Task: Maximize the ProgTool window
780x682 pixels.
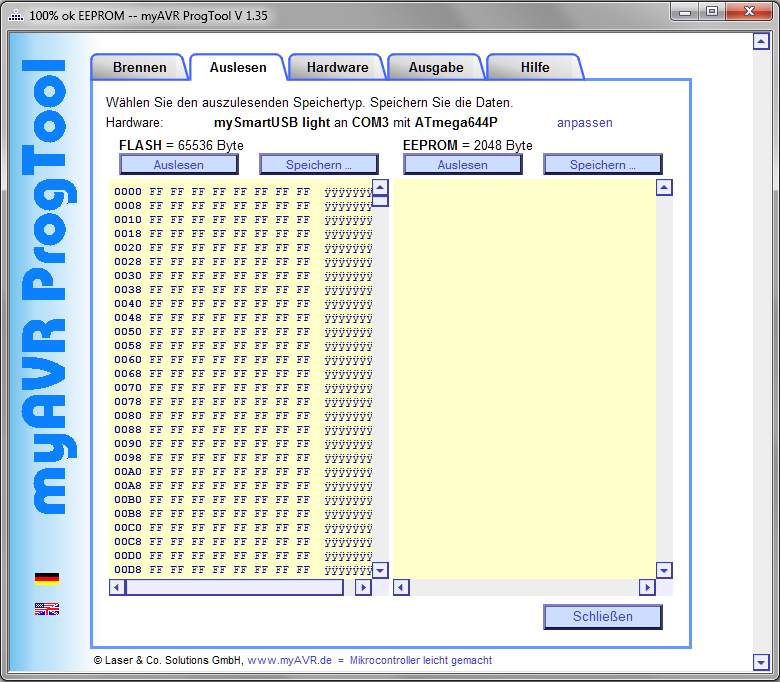Action: (x=712, y=12)
